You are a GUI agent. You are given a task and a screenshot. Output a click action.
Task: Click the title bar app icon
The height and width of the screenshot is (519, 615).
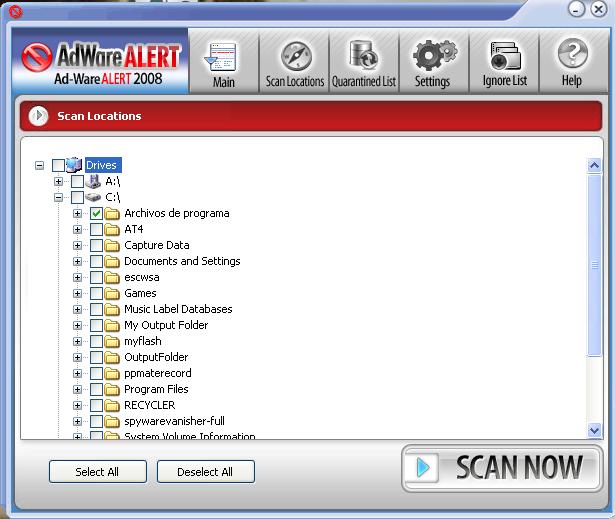pos(16,12)
